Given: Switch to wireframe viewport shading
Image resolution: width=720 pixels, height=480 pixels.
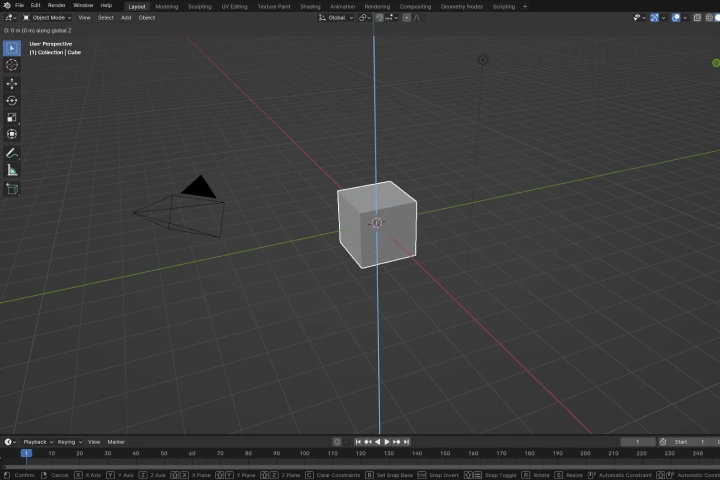Looking at the screenshot, I should (x=709, y=18).
